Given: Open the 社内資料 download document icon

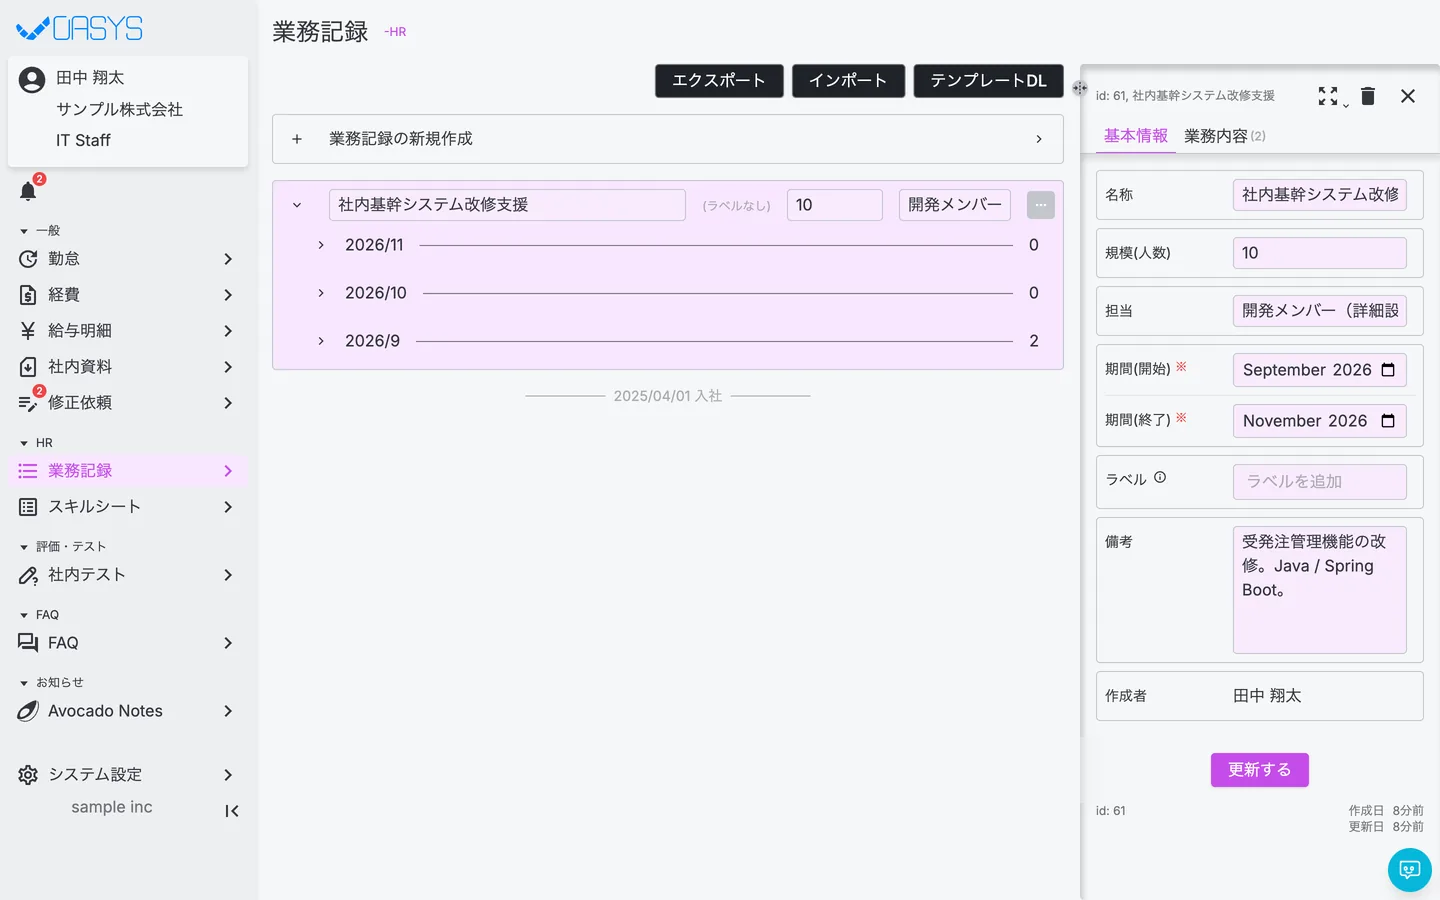Looking at the screenshot, I should (28, 367).
